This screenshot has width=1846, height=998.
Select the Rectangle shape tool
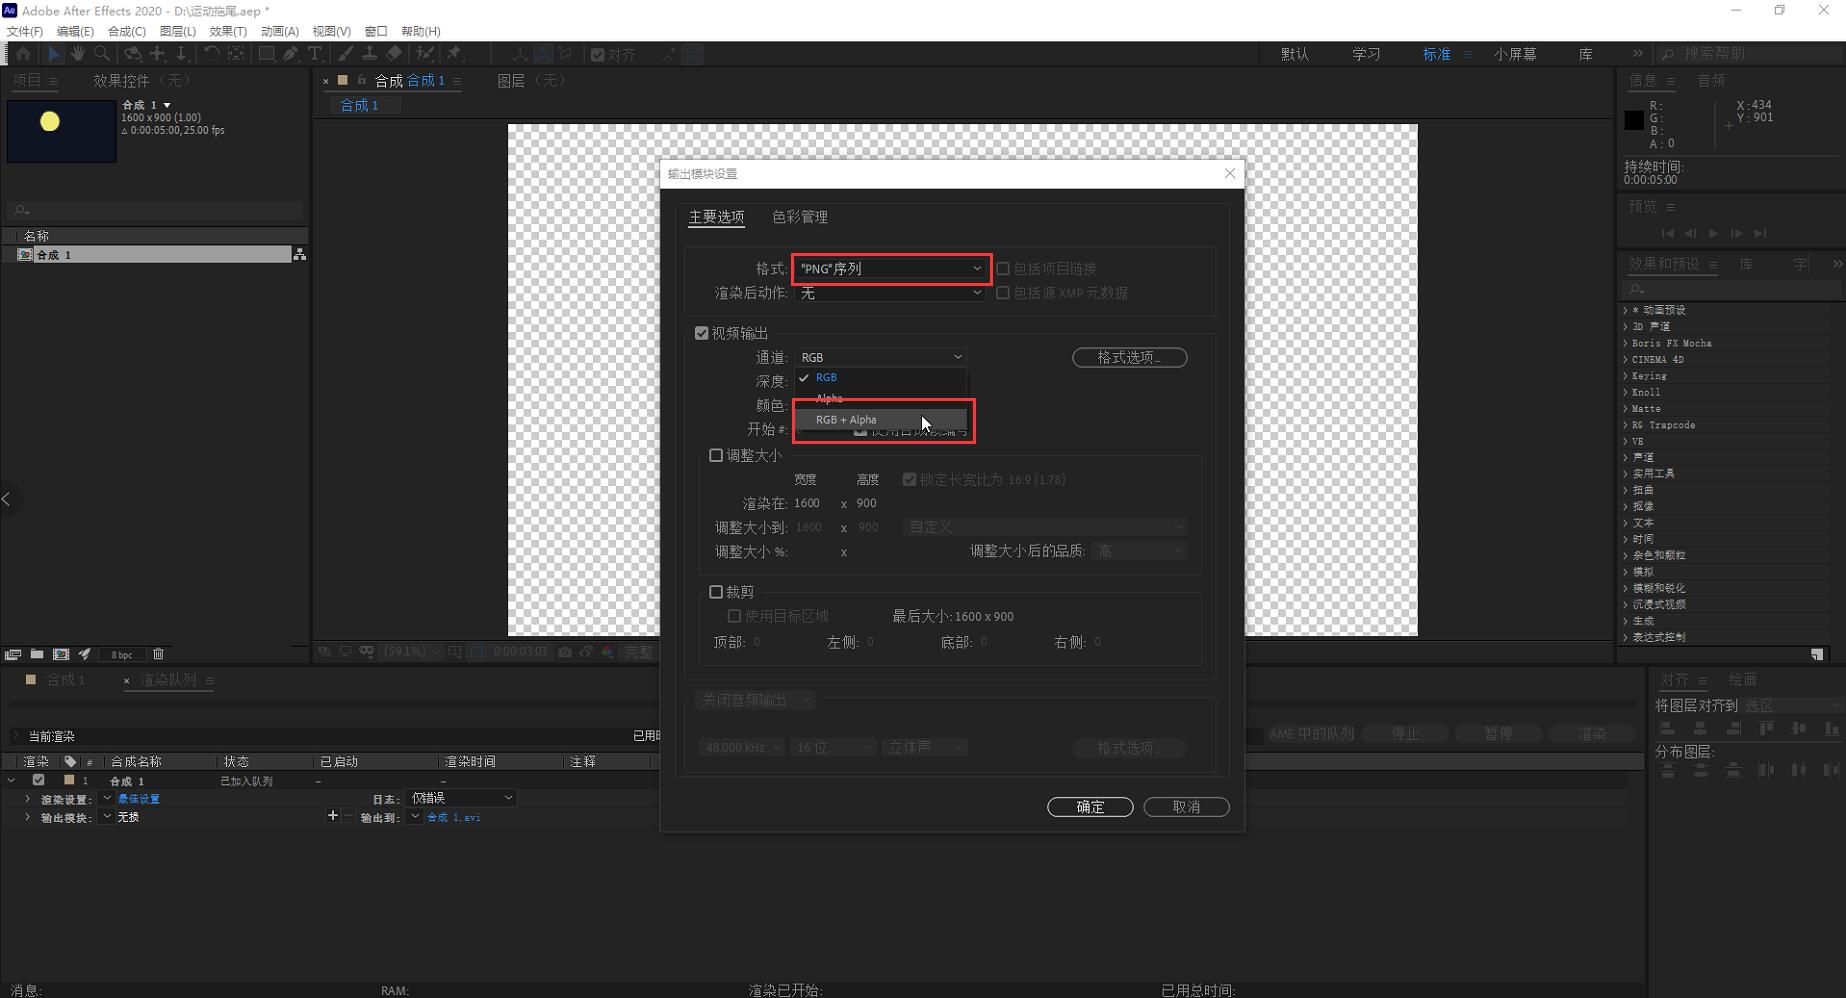tap(266, 54)
